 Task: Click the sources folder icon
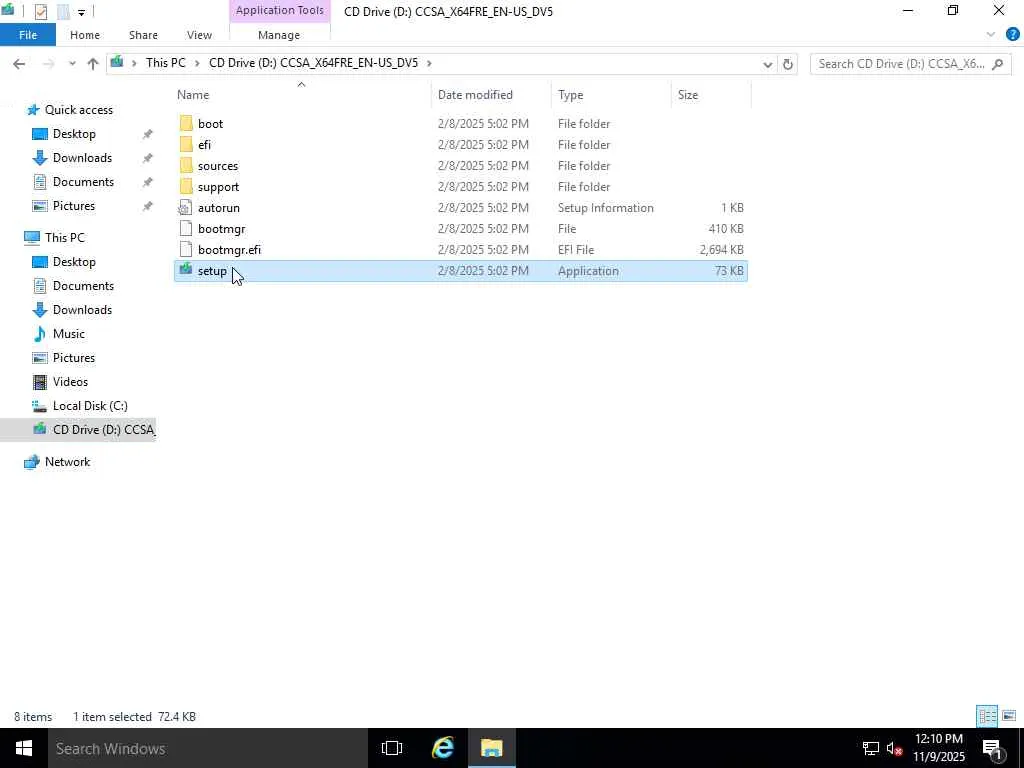tap(186, 165)
